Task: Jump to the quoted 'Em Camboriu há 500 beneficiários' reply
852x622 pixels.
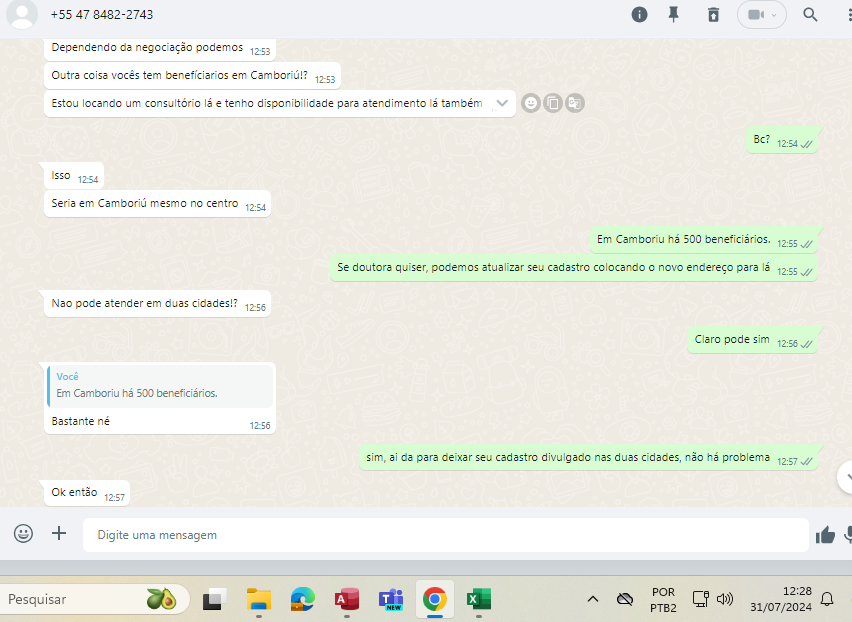Action: pos(160,386)
